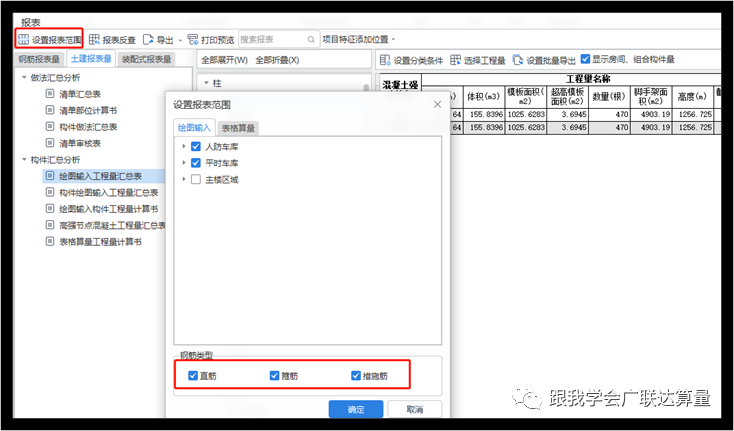
Task: Click 全部展开(W) button
Action: 224,60
